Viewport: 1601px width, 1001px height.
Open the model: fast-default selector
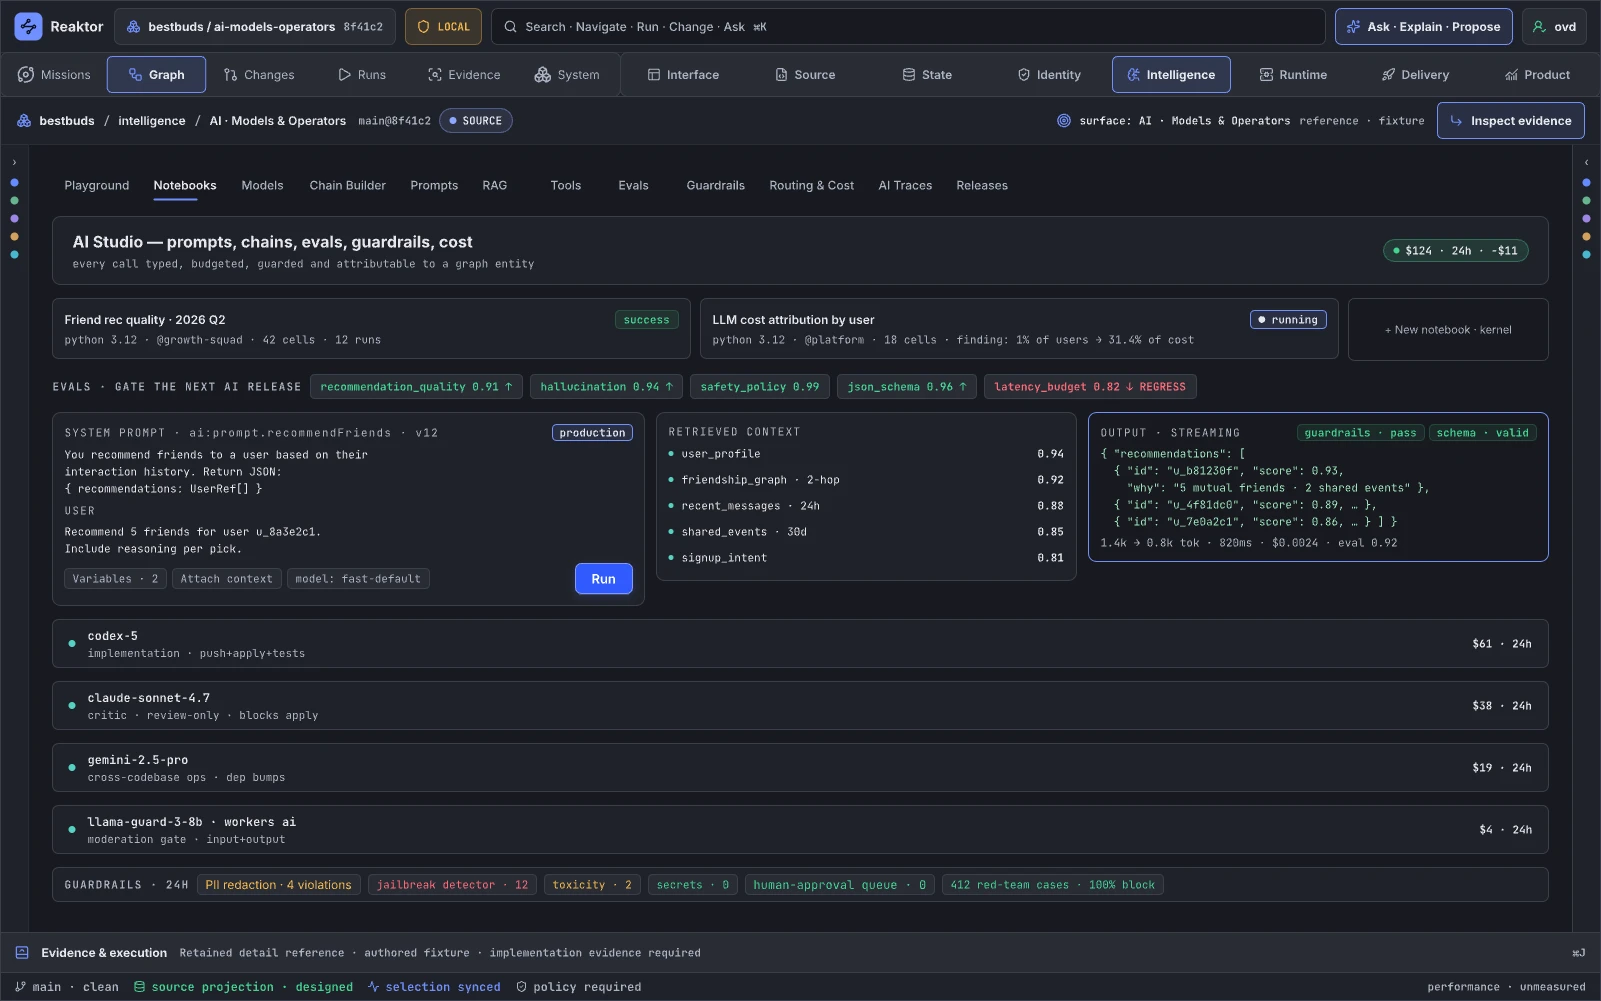358,579
